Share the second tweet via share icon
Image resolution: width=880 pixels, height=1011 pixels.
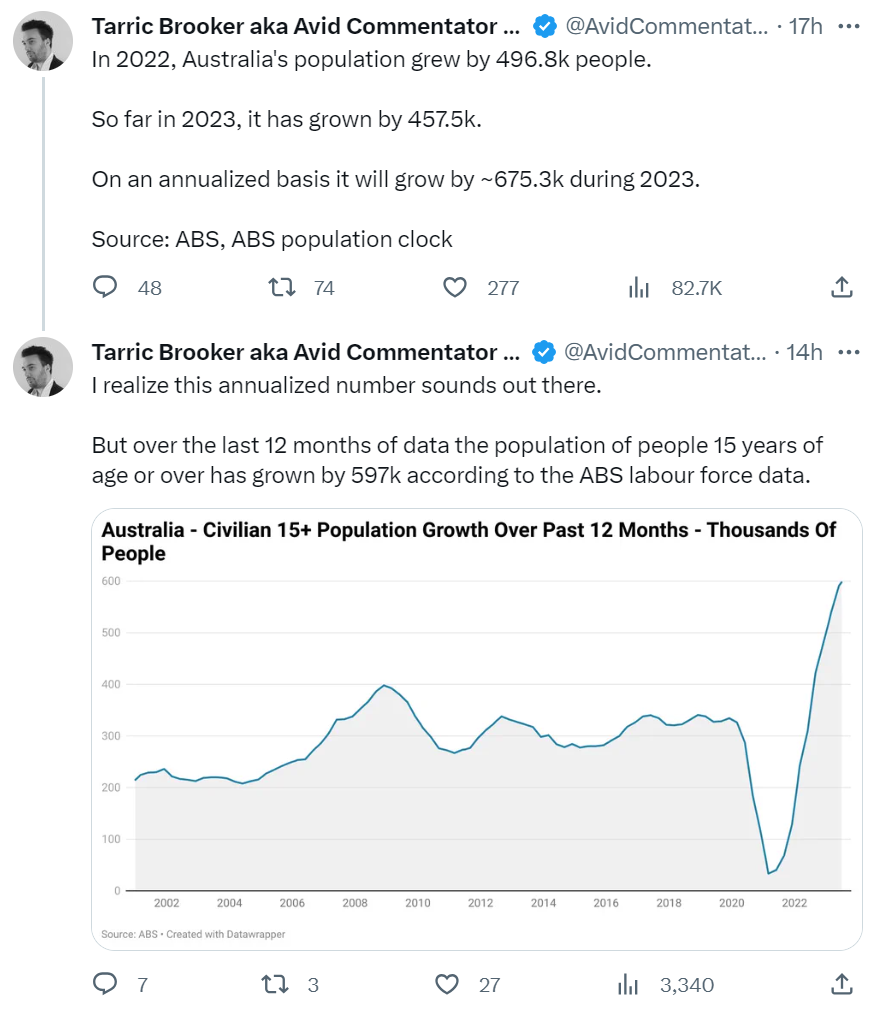(x=842, y=985)
